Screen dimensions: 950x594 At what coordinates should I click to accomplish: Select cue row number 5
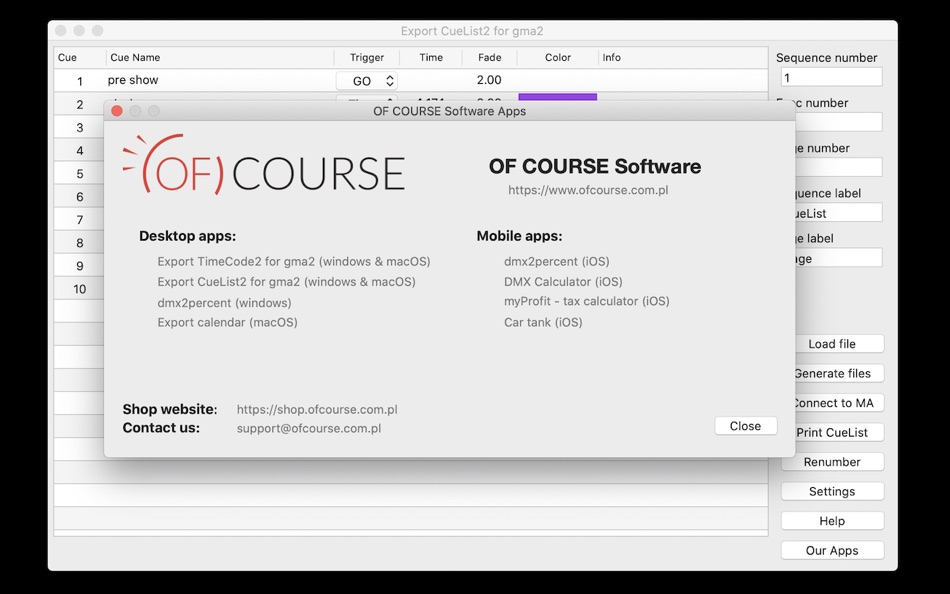(79, 174)
